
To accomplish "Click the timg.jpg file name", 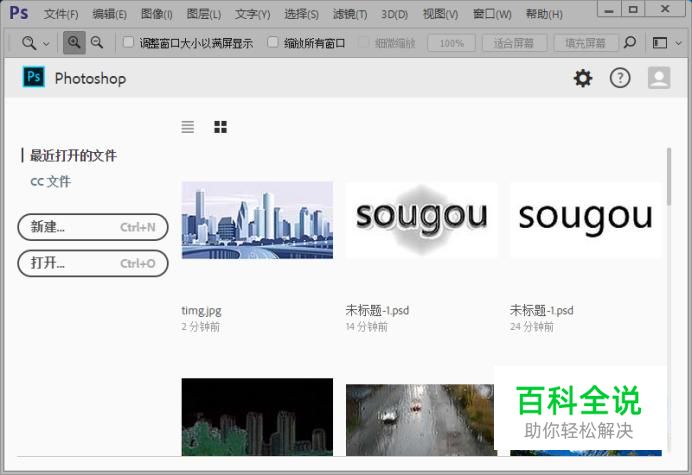I will [201, 310].
